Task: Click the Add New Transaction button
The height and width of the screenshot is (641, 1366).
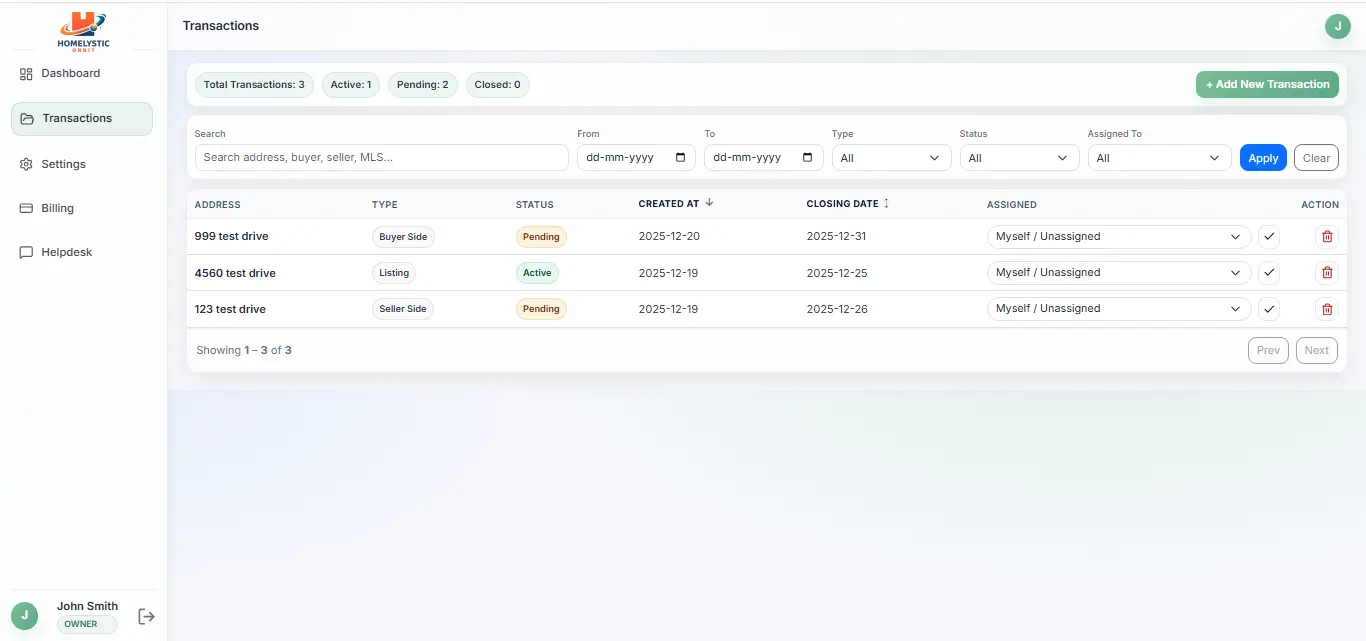Action: tap(1267, 84)
